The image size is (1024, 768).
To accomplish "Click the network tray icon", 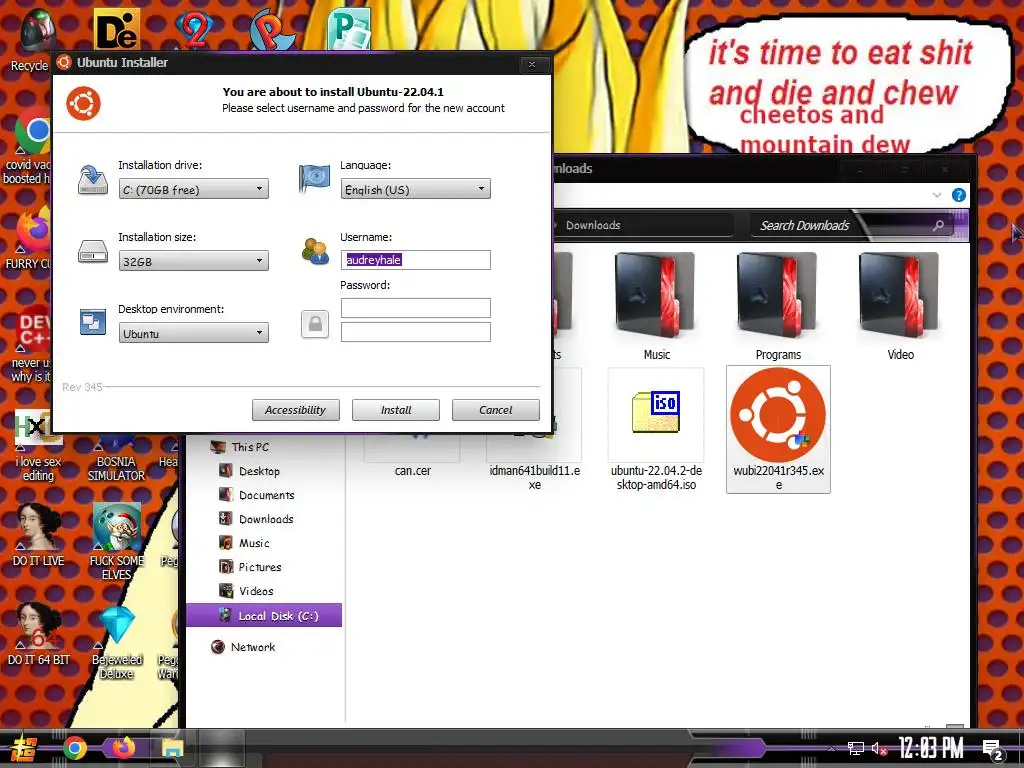I will [x=856, y=748].
